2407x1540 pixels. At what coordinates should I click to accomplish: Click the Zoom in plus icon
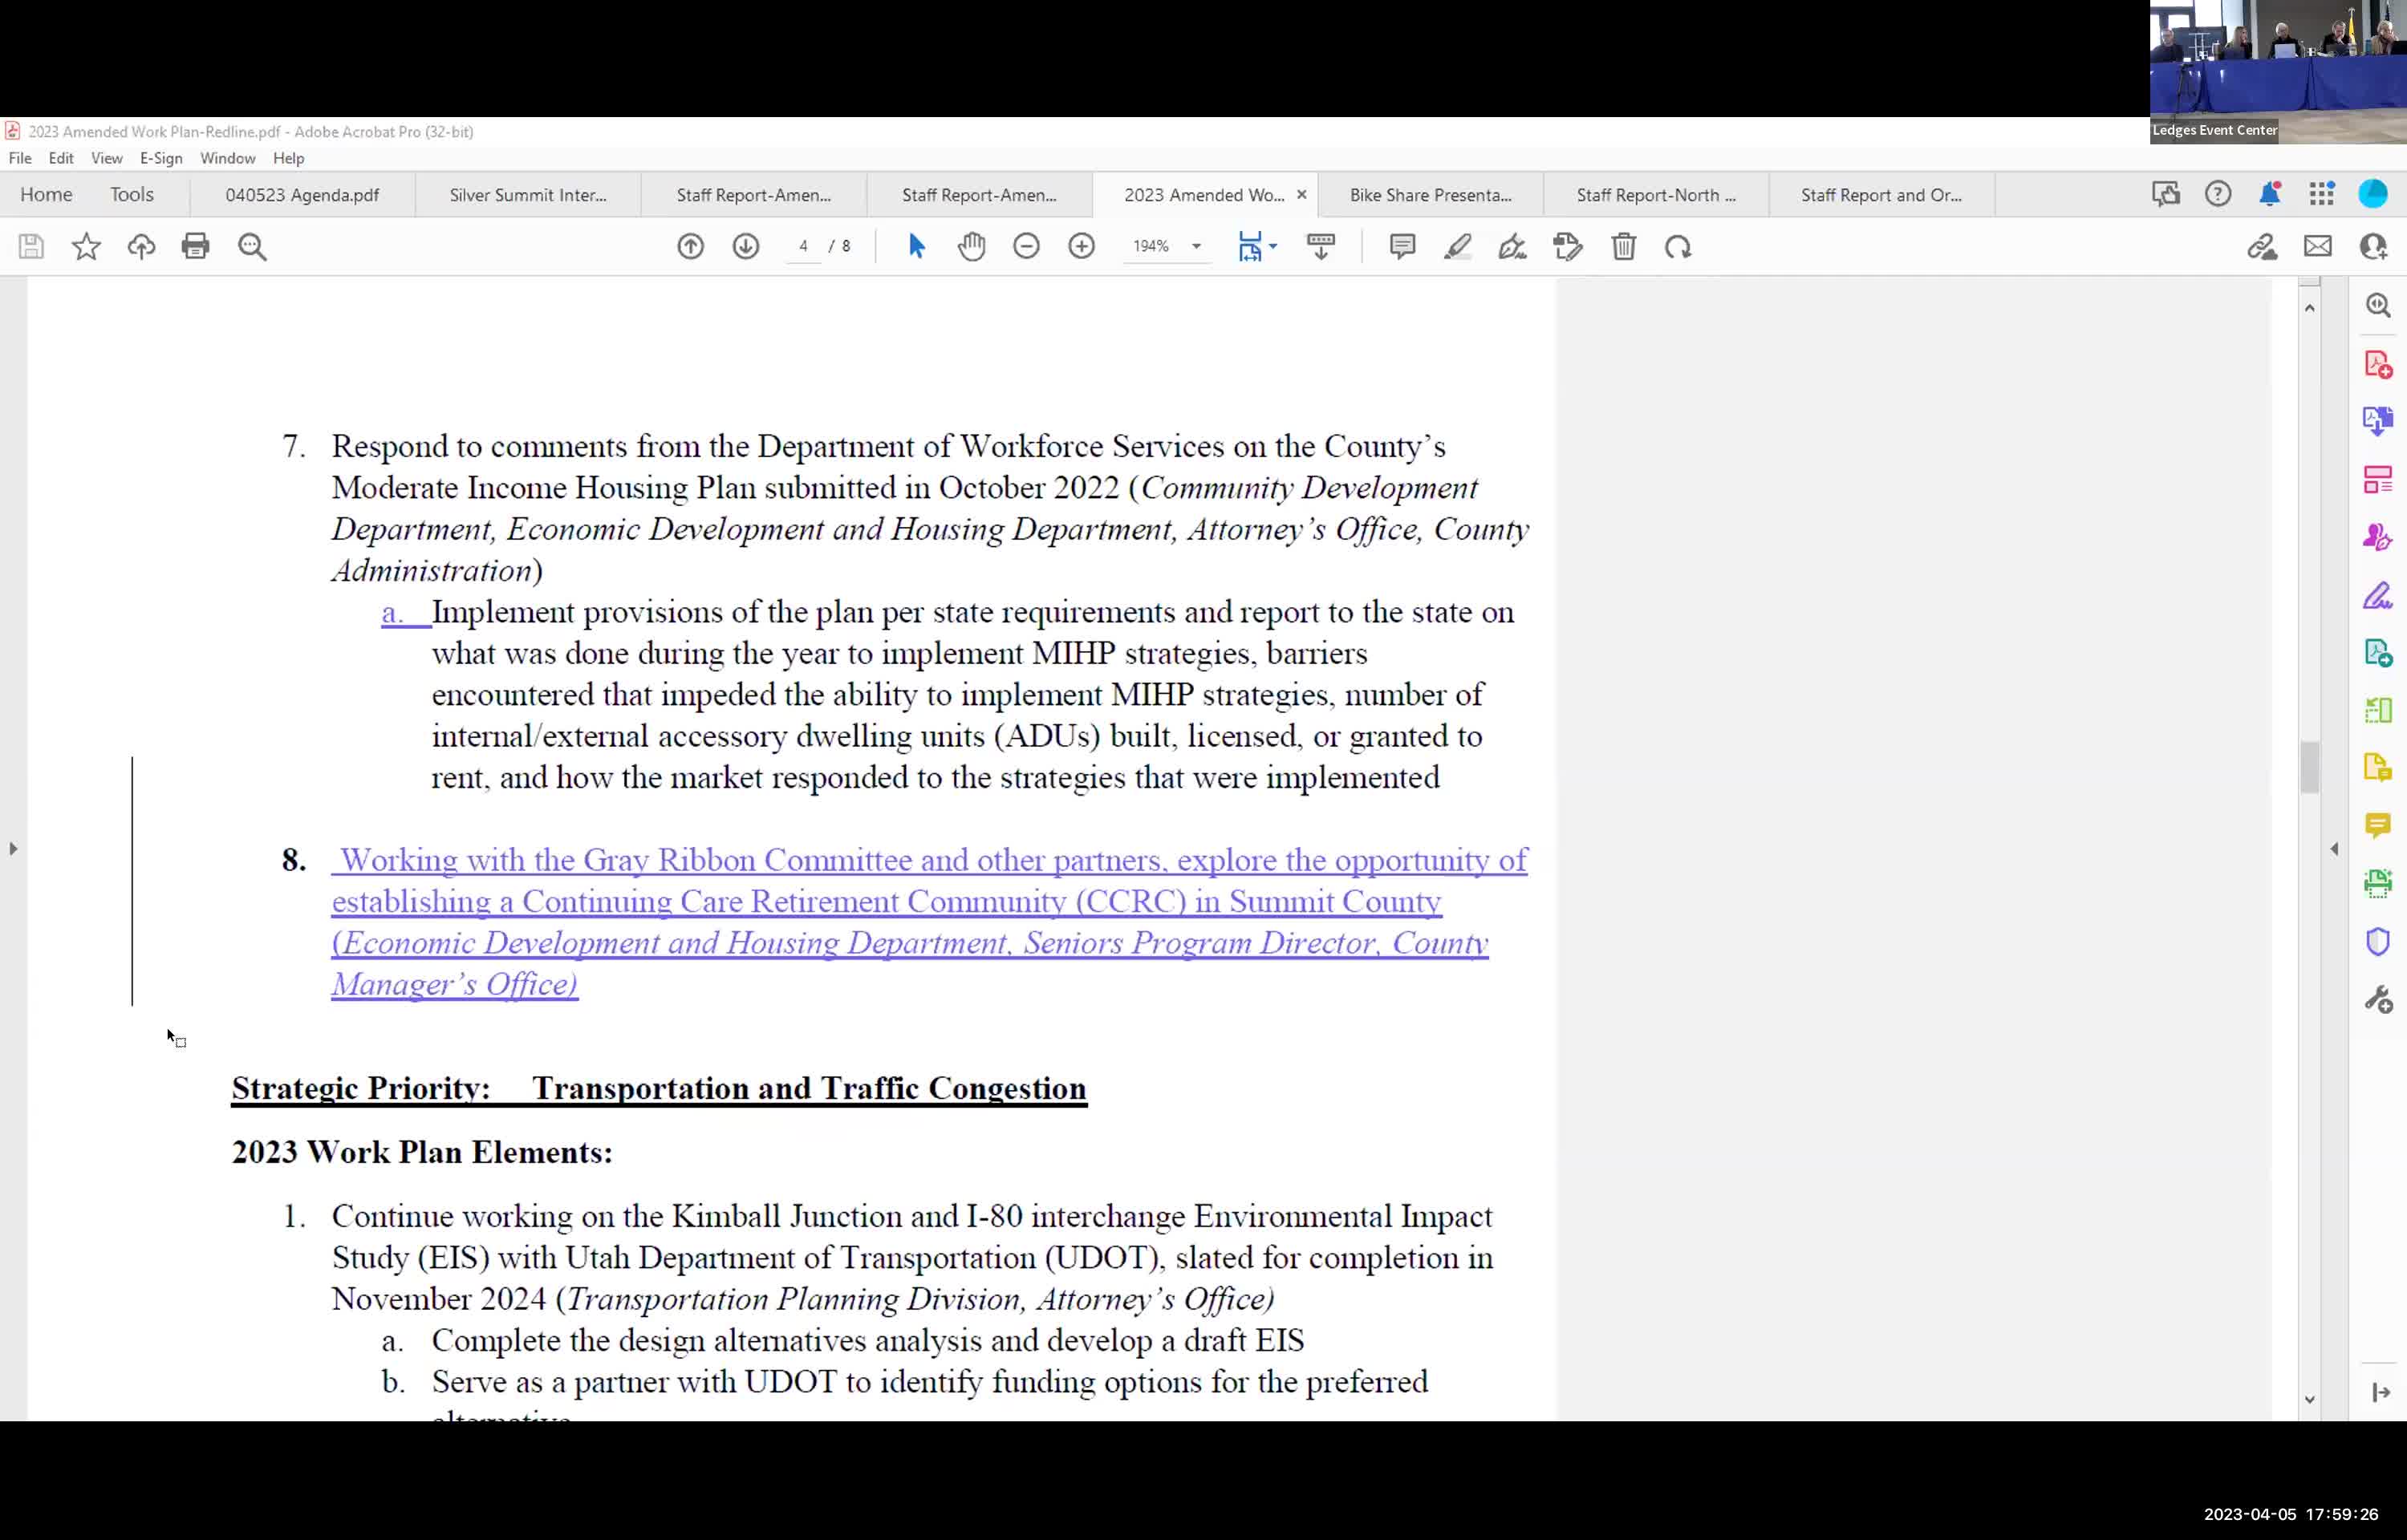coord(1081,246)
